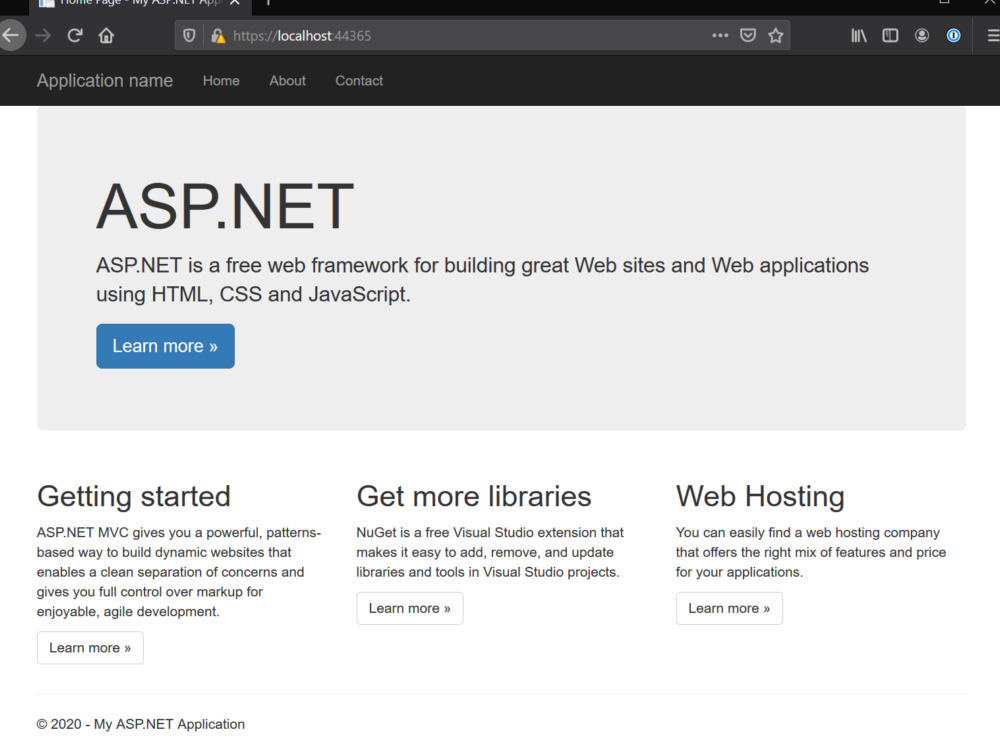Open the Firefox Library menu
Image resolution: width=1000 pixels, height=750 pixels.
(x=858, y=35)
